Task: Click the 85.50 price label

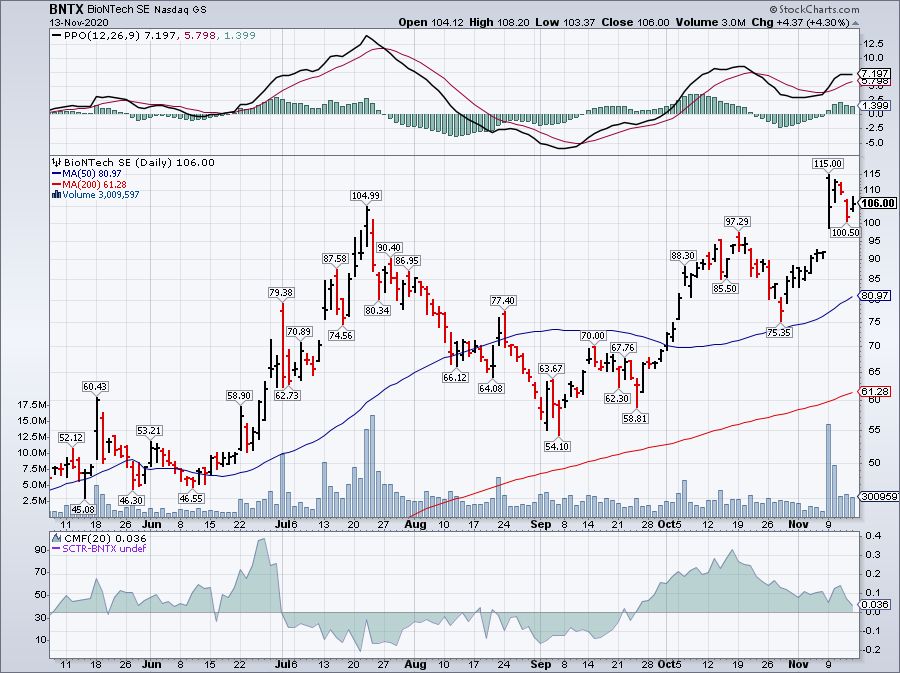Action: tap(725, 289)
